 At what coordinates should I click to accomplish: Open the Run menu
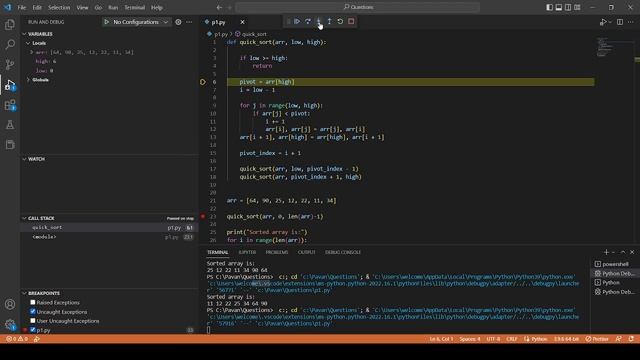click(x=113, y=7)
